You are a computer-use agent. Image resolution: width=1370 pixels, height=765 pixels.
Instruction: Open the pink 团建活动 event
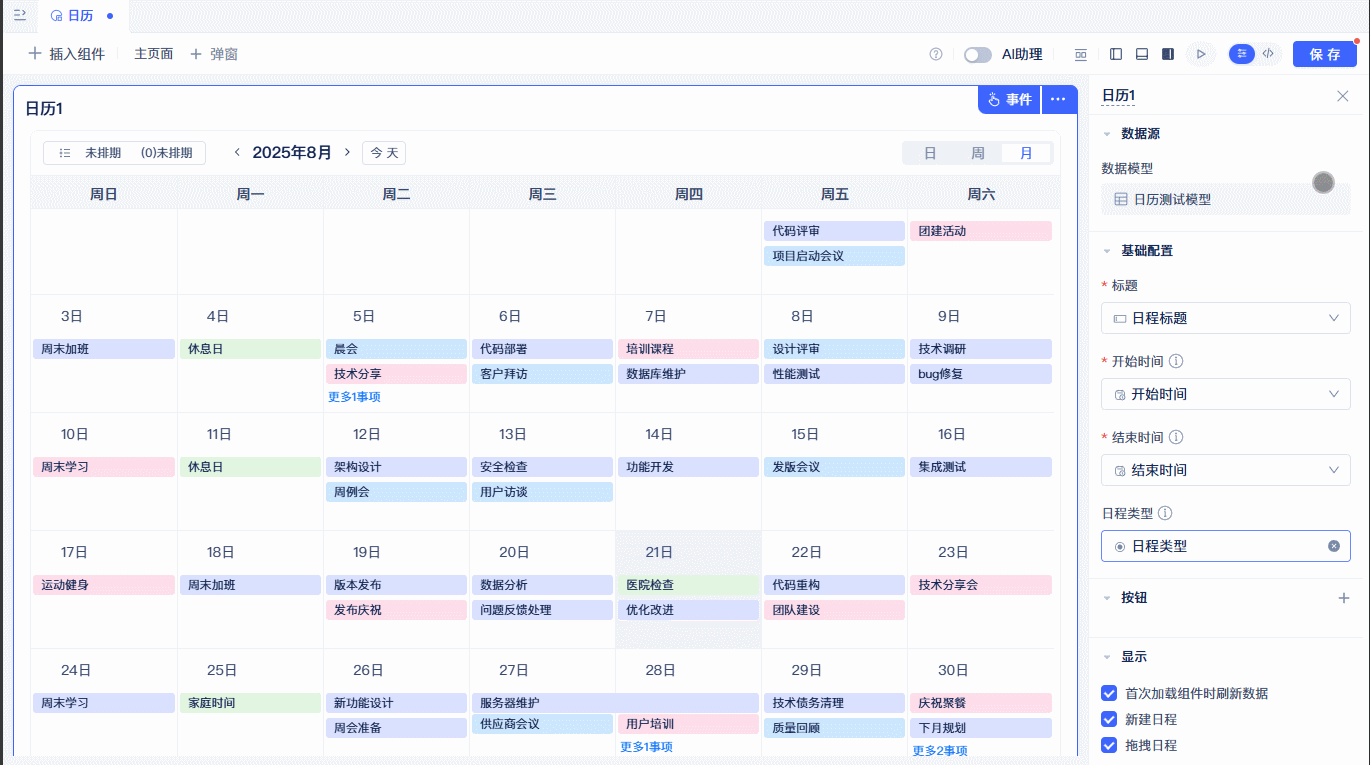tap(980, 231)
